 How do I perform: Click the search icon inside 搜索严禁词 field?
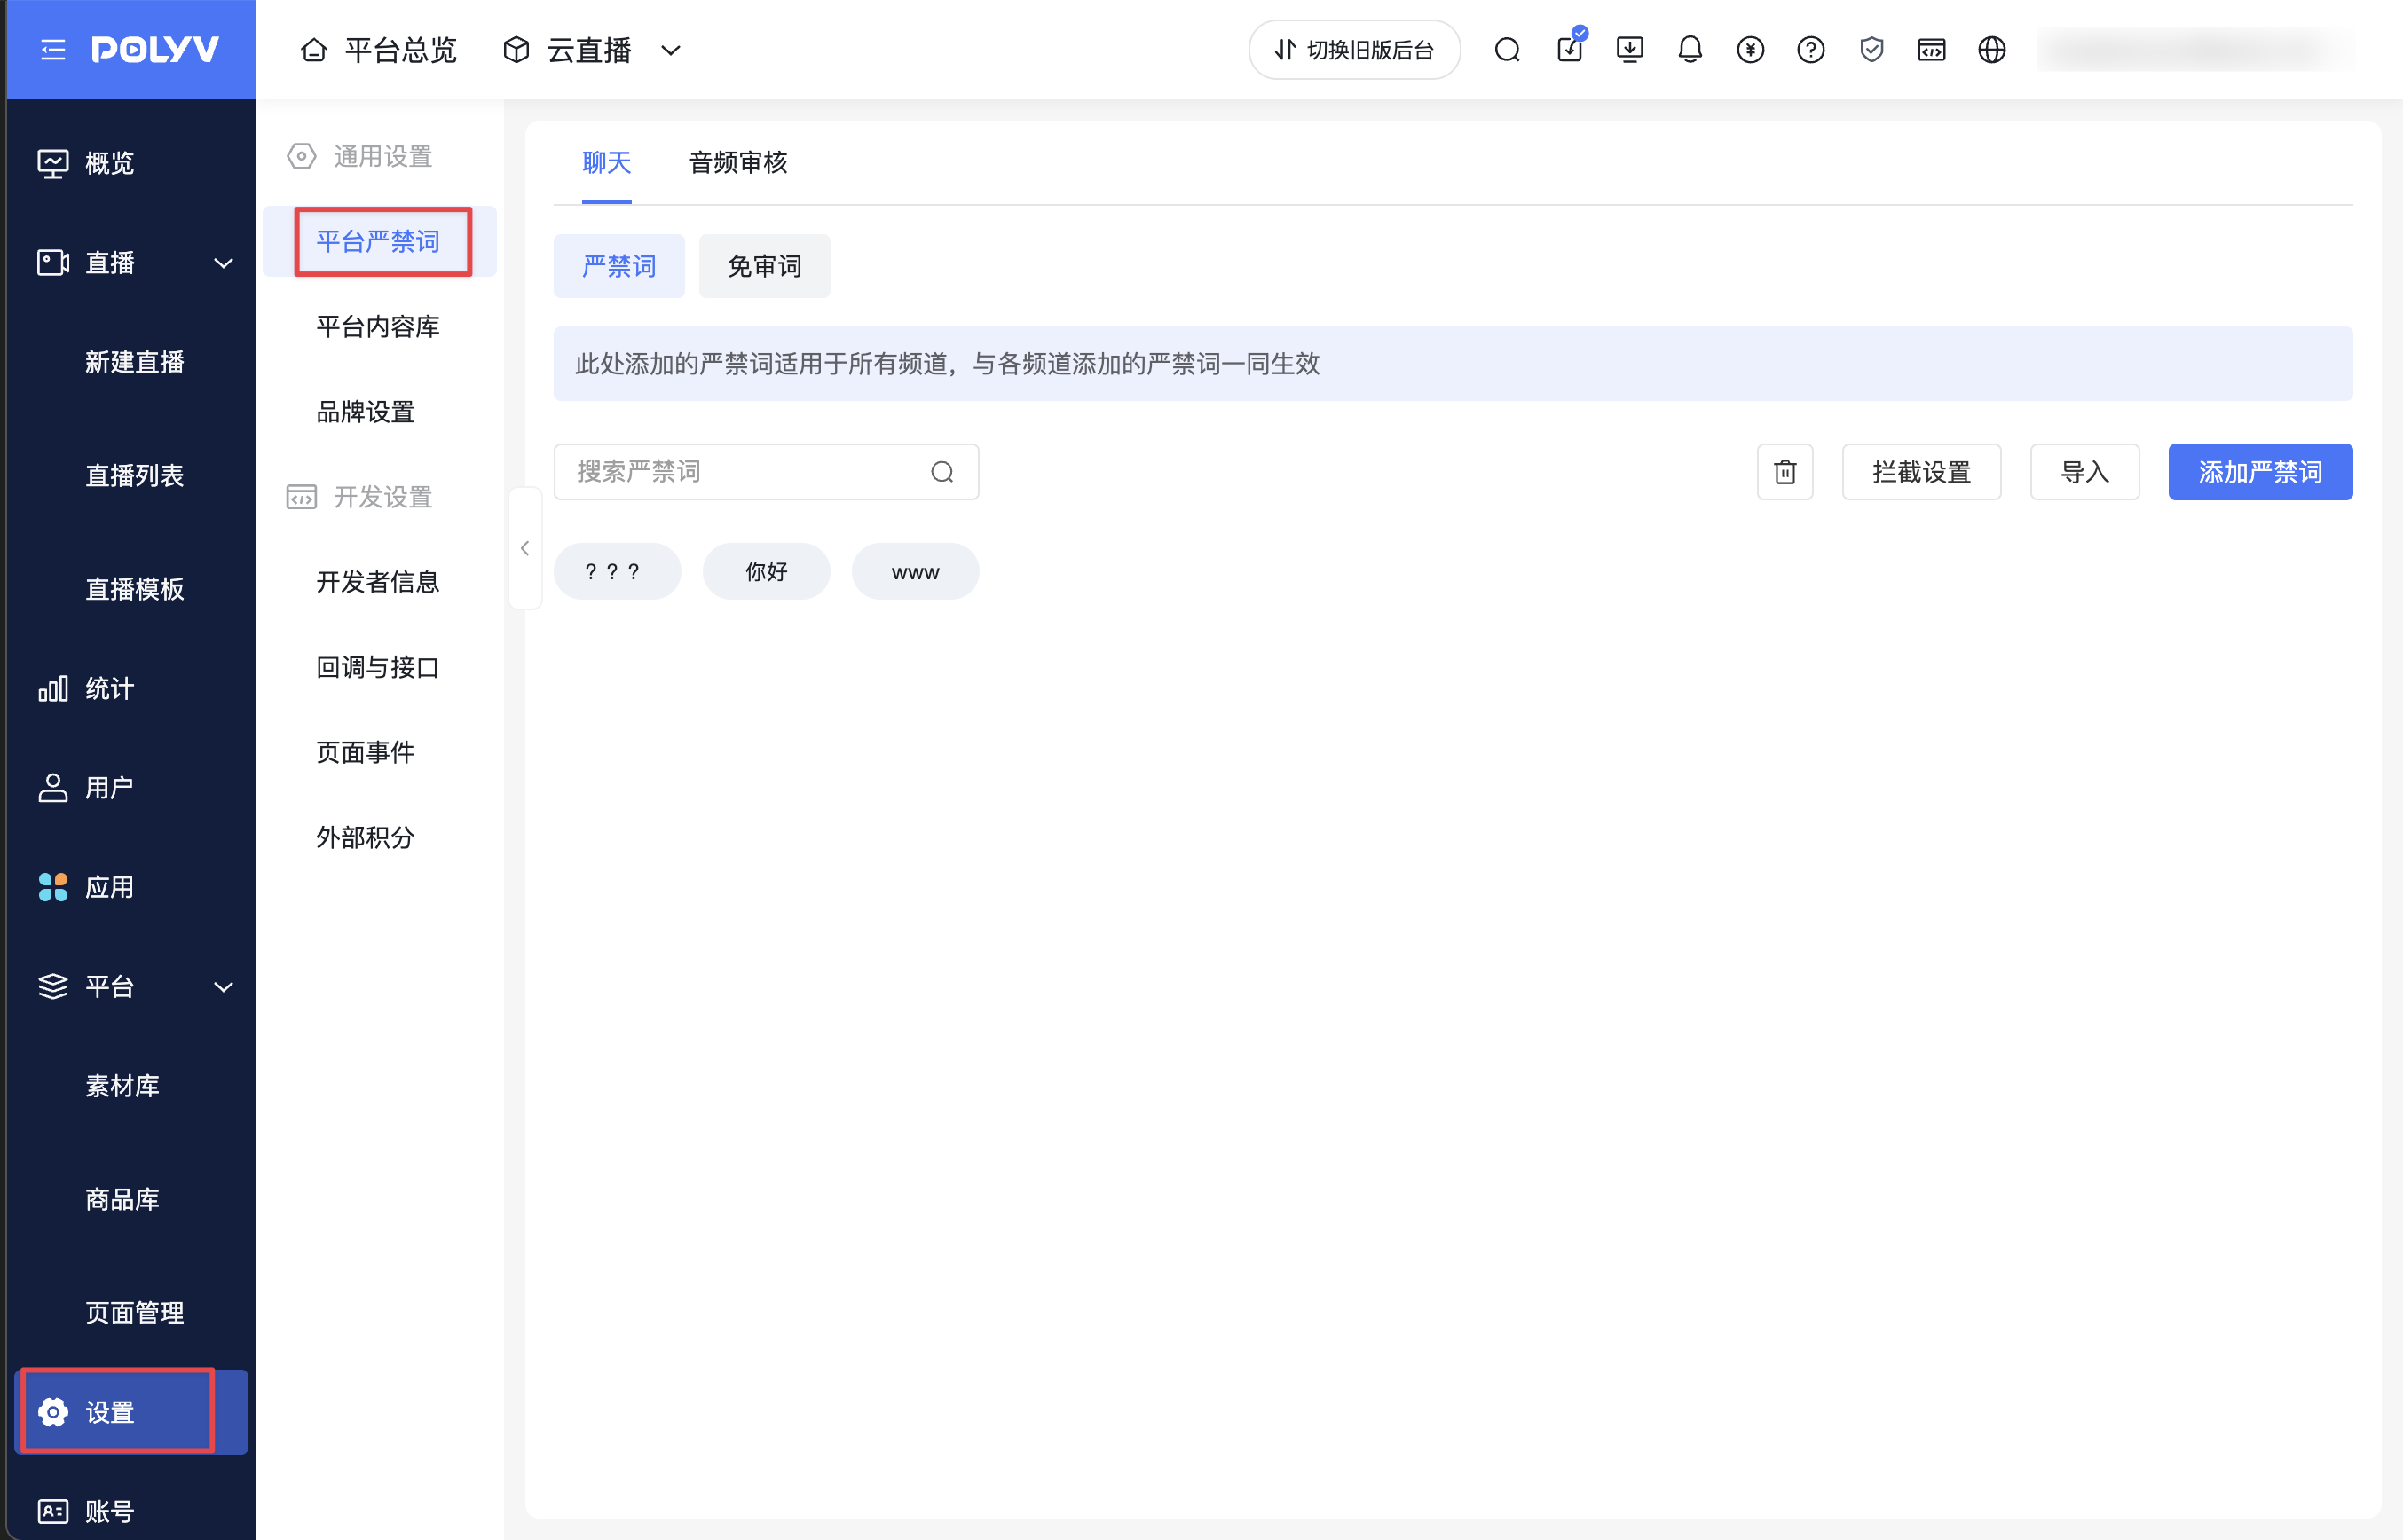[942, 471]
